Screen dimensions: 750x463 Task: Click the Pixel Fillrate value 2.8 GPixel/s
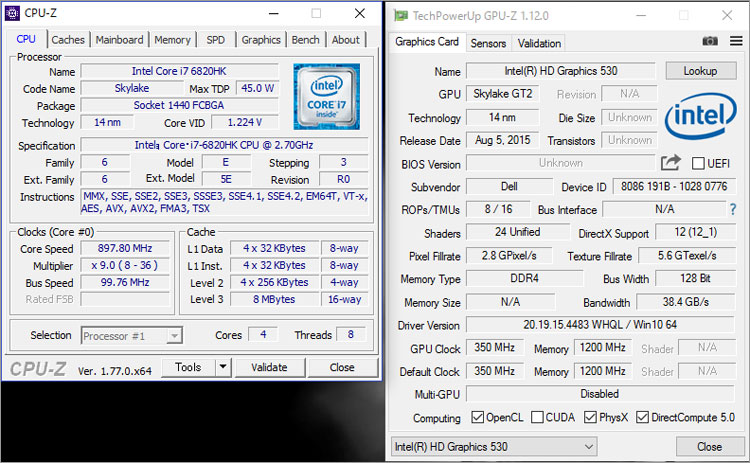509,255
